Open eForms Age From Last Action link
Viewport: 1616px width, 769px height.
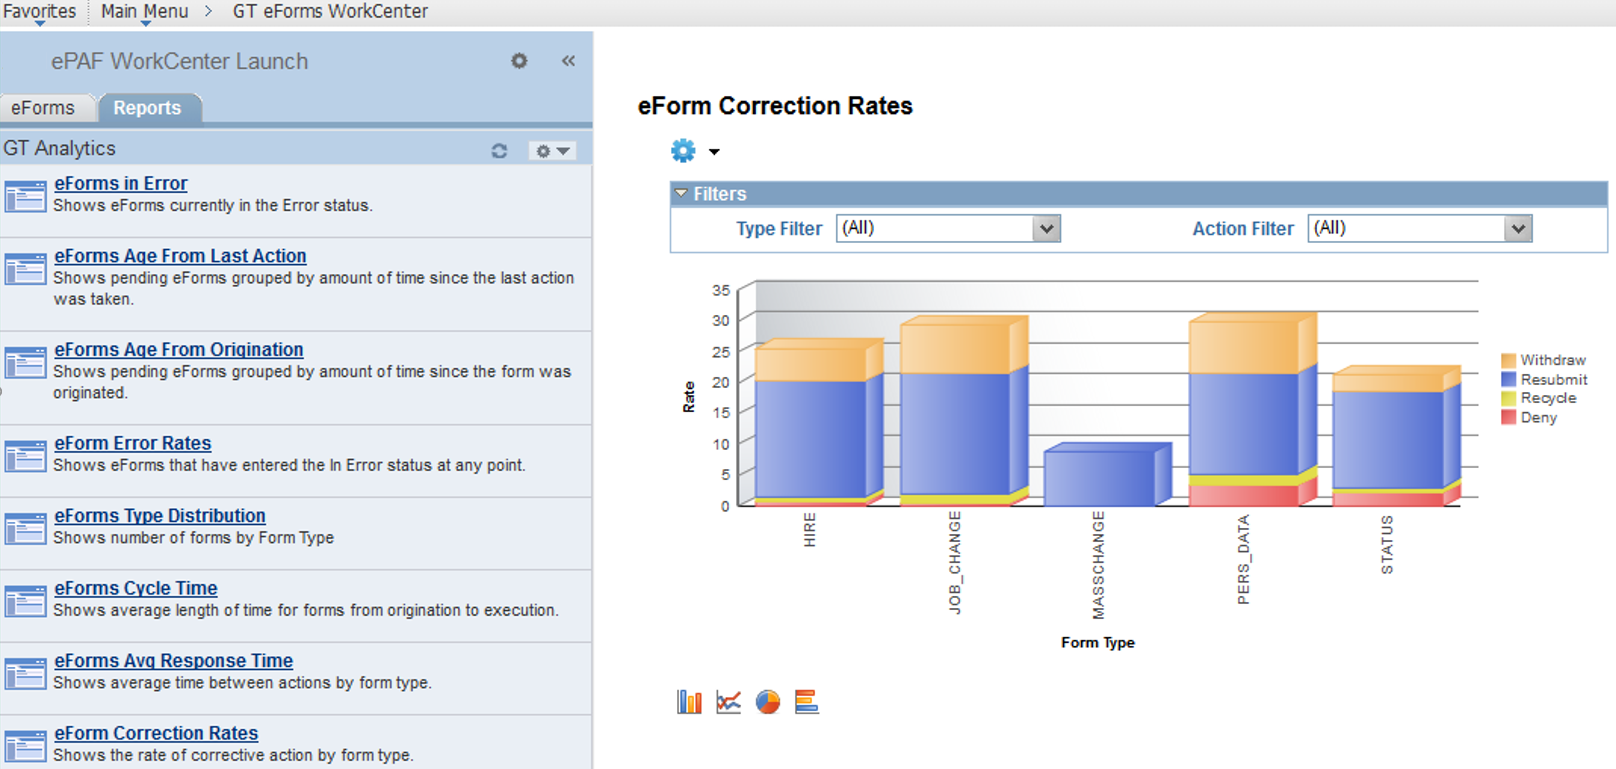[180, 256]
